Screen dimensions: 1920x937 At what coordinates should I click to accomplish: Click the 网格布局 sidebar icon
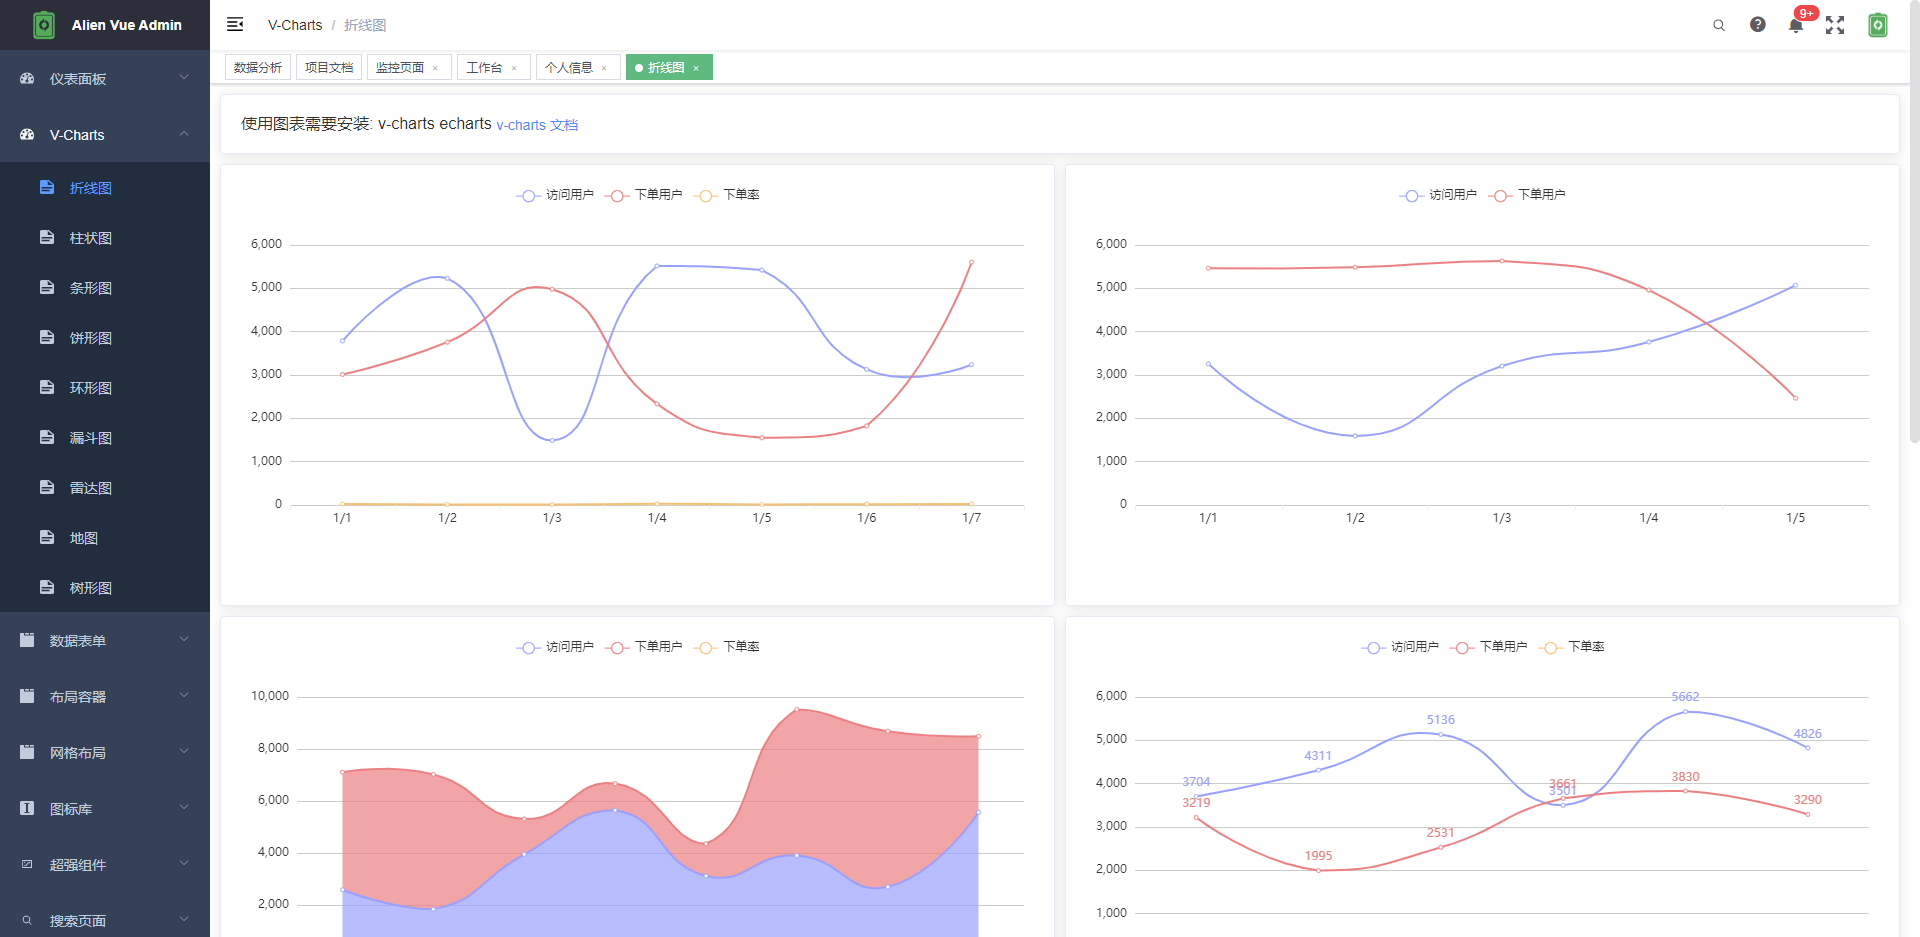click(27, 752)
